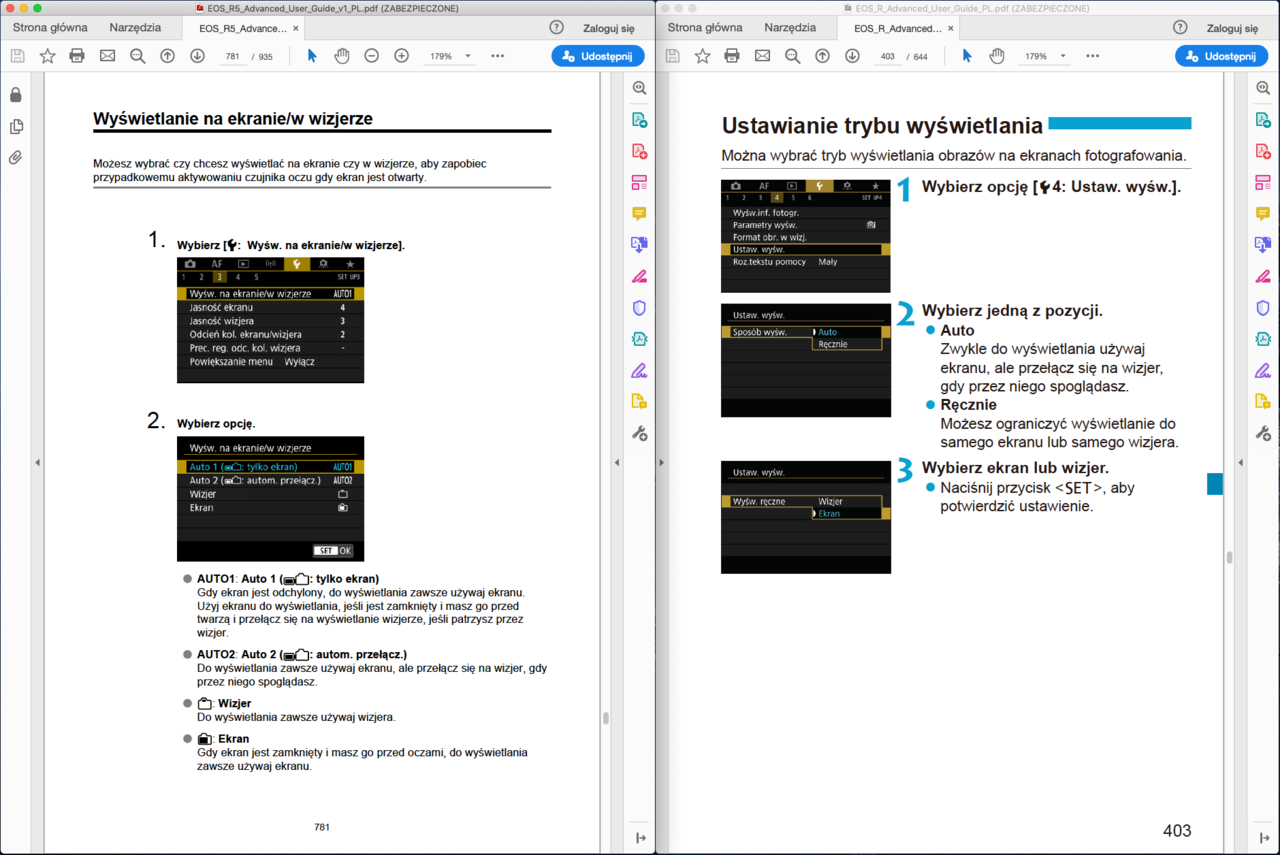The width and height of the screenshot is (1280, 855).
Task: Click vertical scrollbar thumb in EOS_R5 window
Action: pos(605,718)
